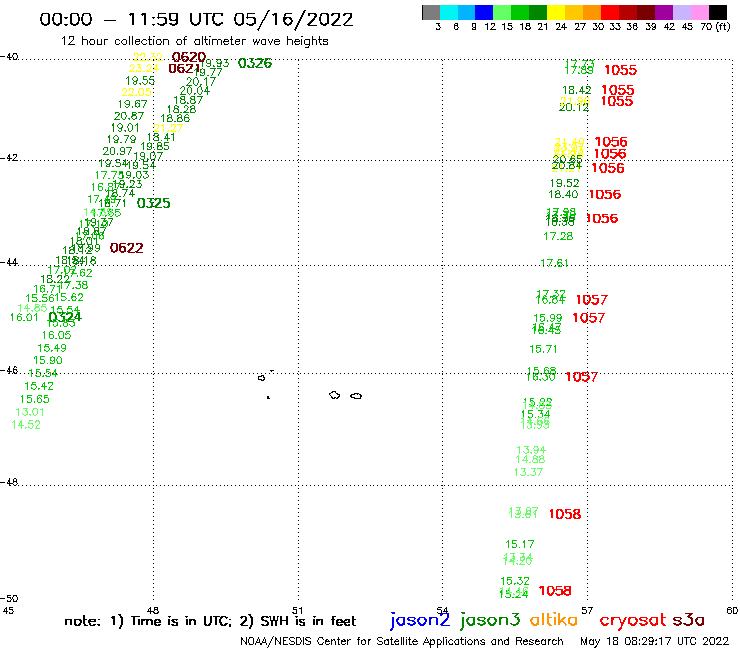Click the '0325' jason3 time label
The image size is (740, 650).
tap(153, 203)
